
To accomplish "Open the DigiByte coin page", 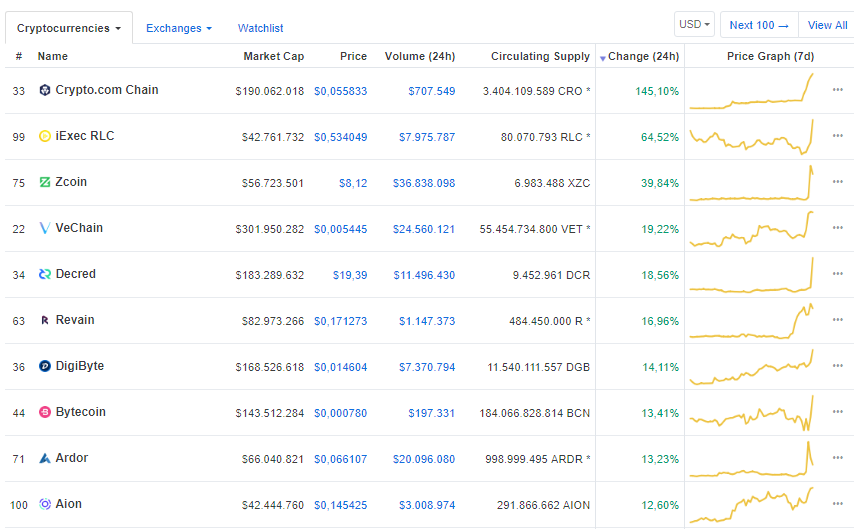I will coord(80,366).
